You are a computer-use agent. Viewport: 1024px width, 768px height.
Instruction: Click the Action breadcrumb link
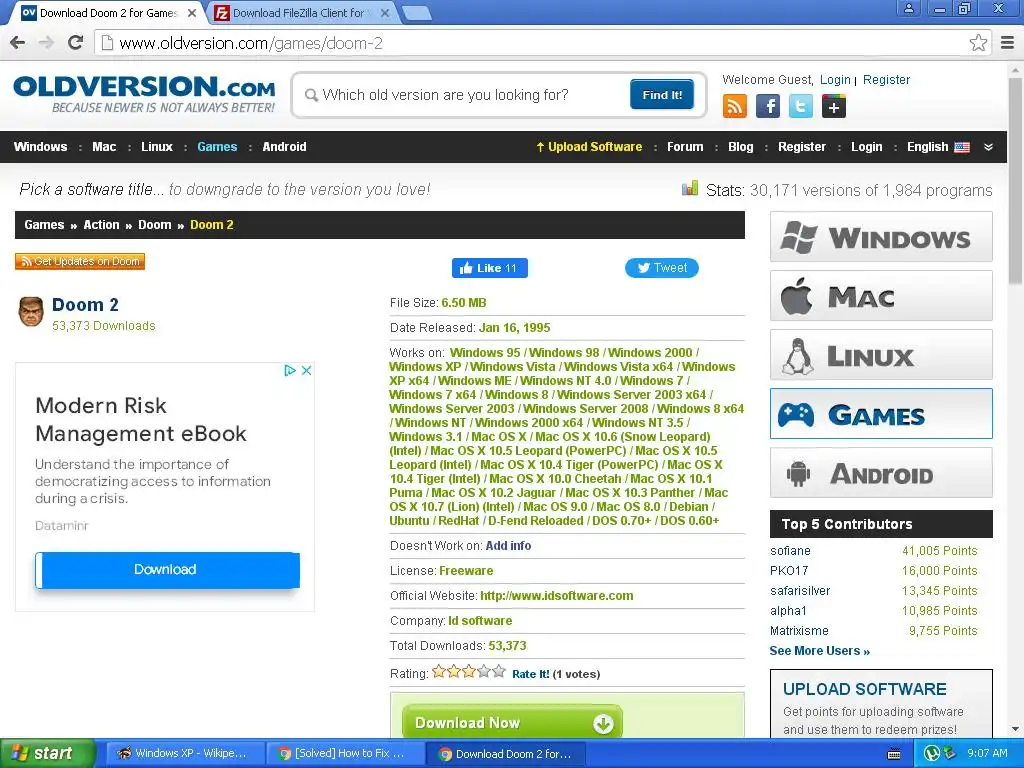click(101, 225)
